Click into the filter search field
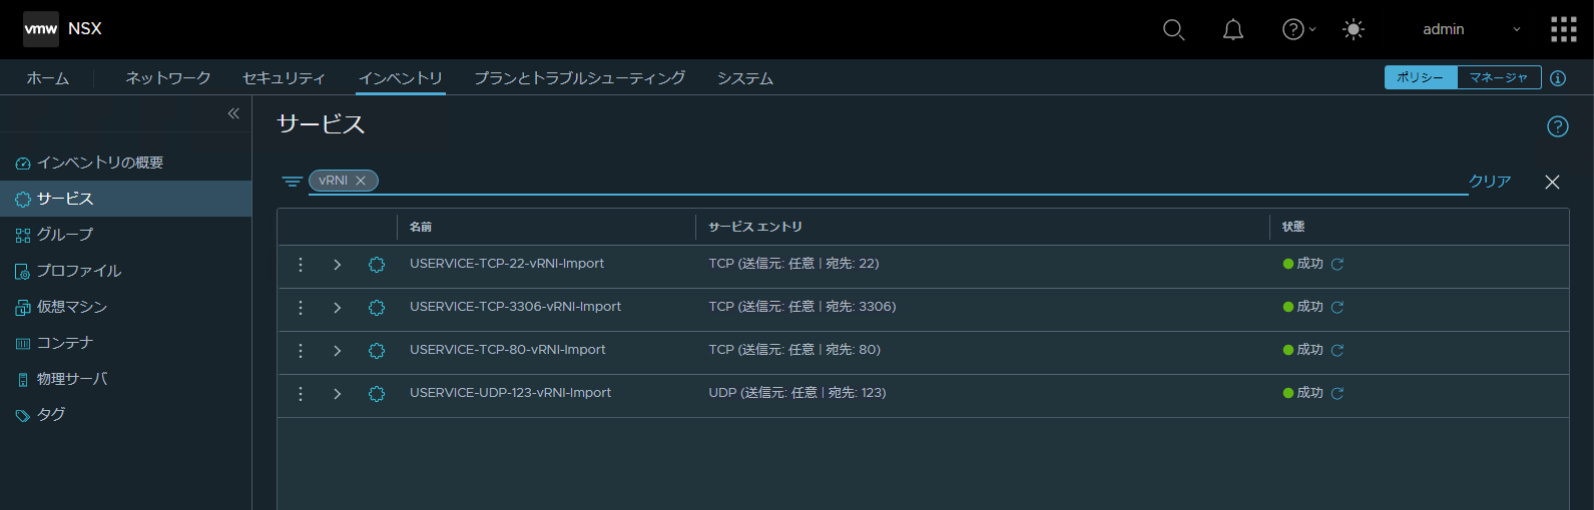The image size is (1594, 510). 900,181
